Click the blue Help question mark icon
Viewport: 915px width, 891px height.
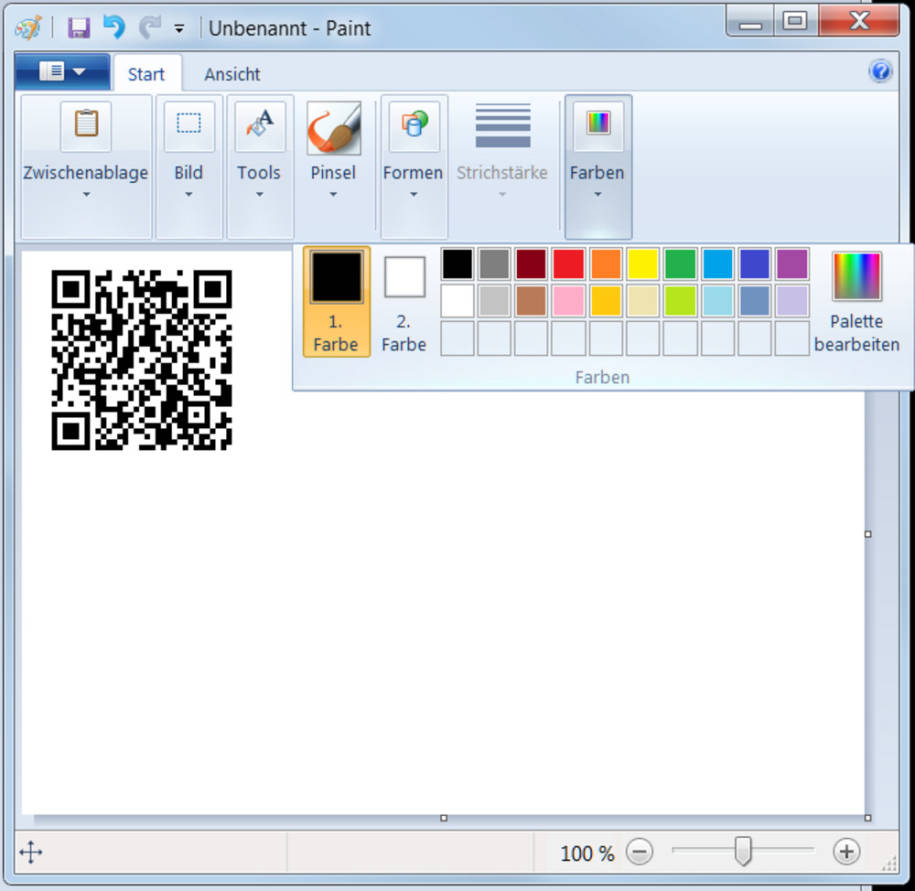[880, 71]
